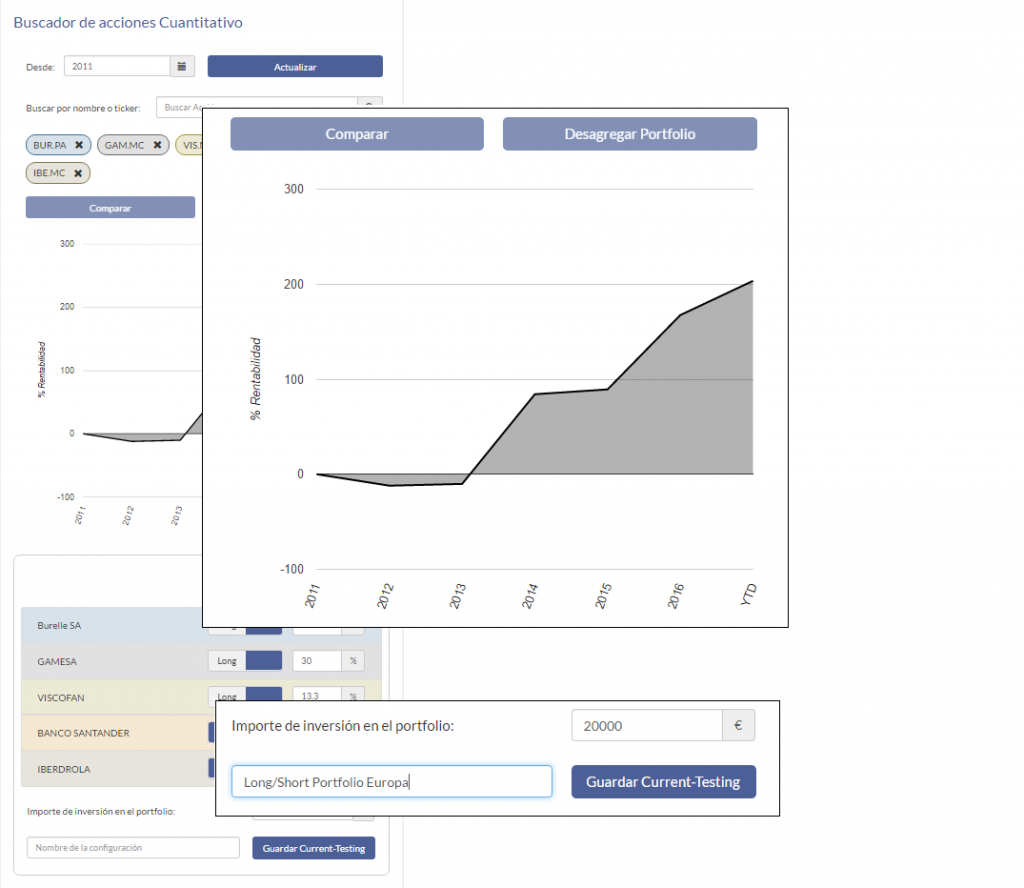Click the Actualizar button
1024x888 pixels.
(295, 66)
